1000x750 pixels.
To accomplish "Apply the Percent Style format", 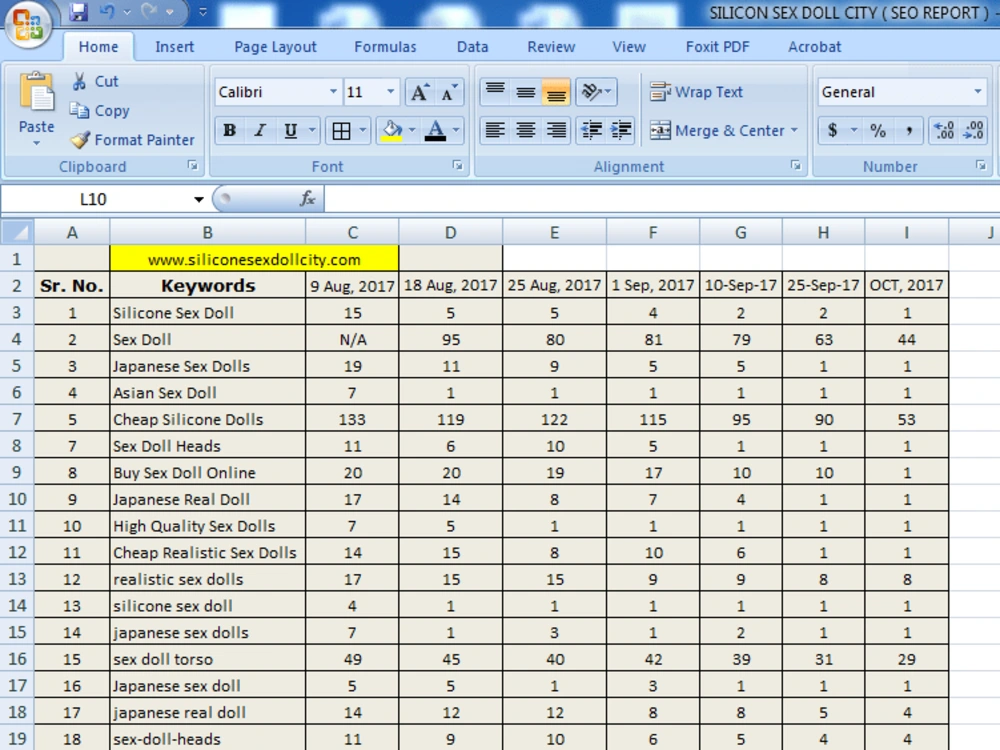I will point(878,130).
